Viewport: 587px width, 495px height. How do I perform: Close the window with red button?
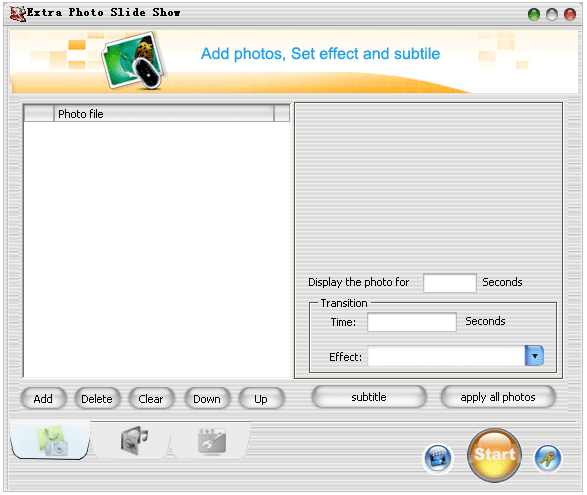tap(570, 14)
